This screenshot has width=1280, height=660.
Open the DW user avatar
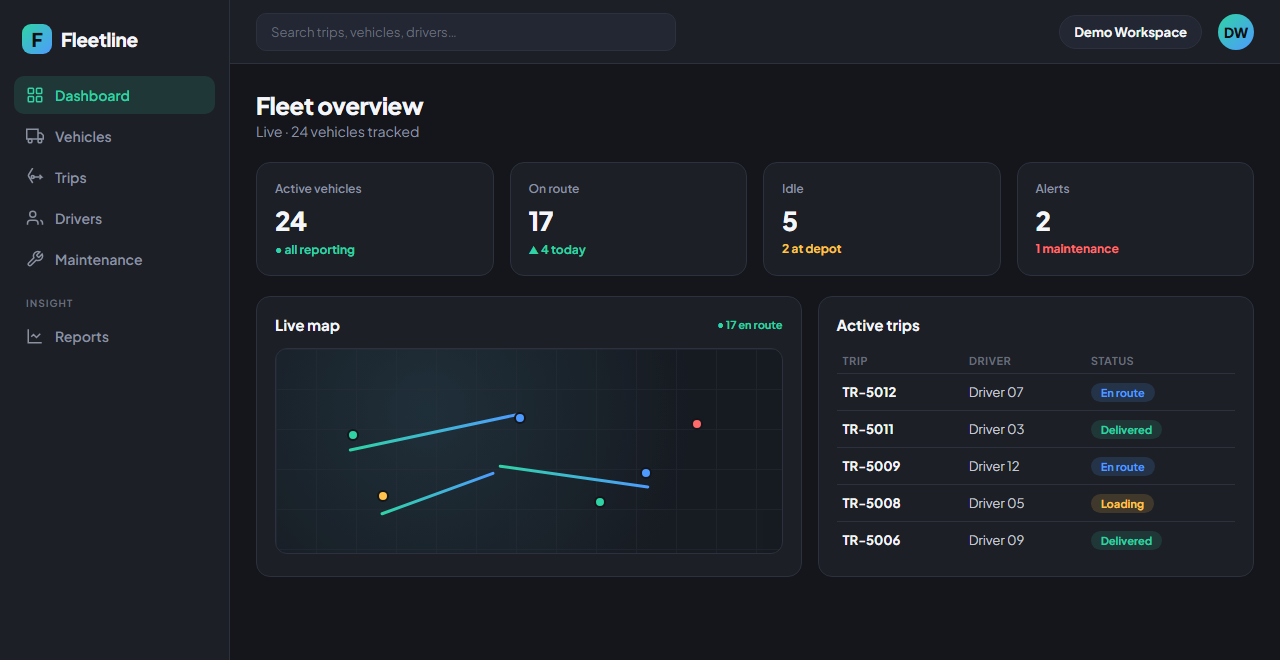[1236, 32]
